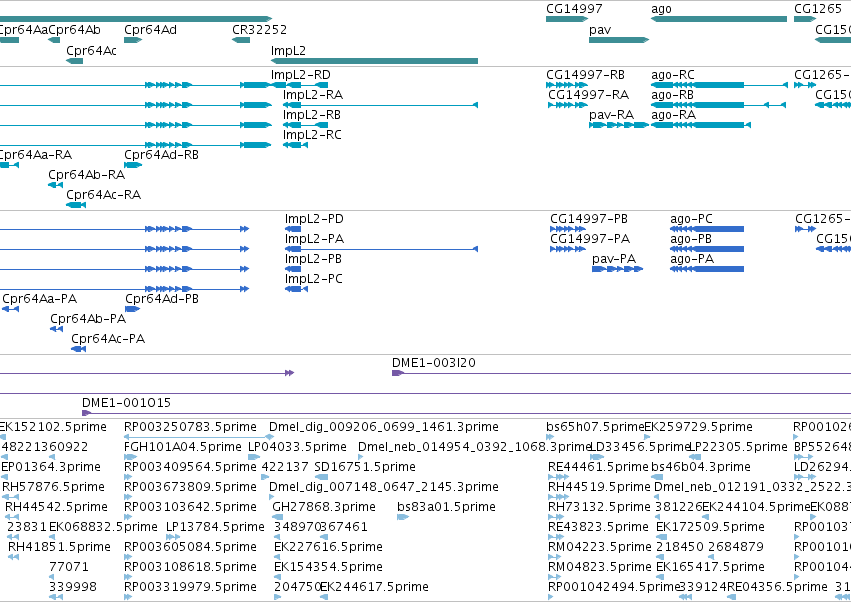This screenshot has width=851, height=602.
Task: Select the CG14997-RB transcript
Action: pyautogui.click(x=566, y=85)
